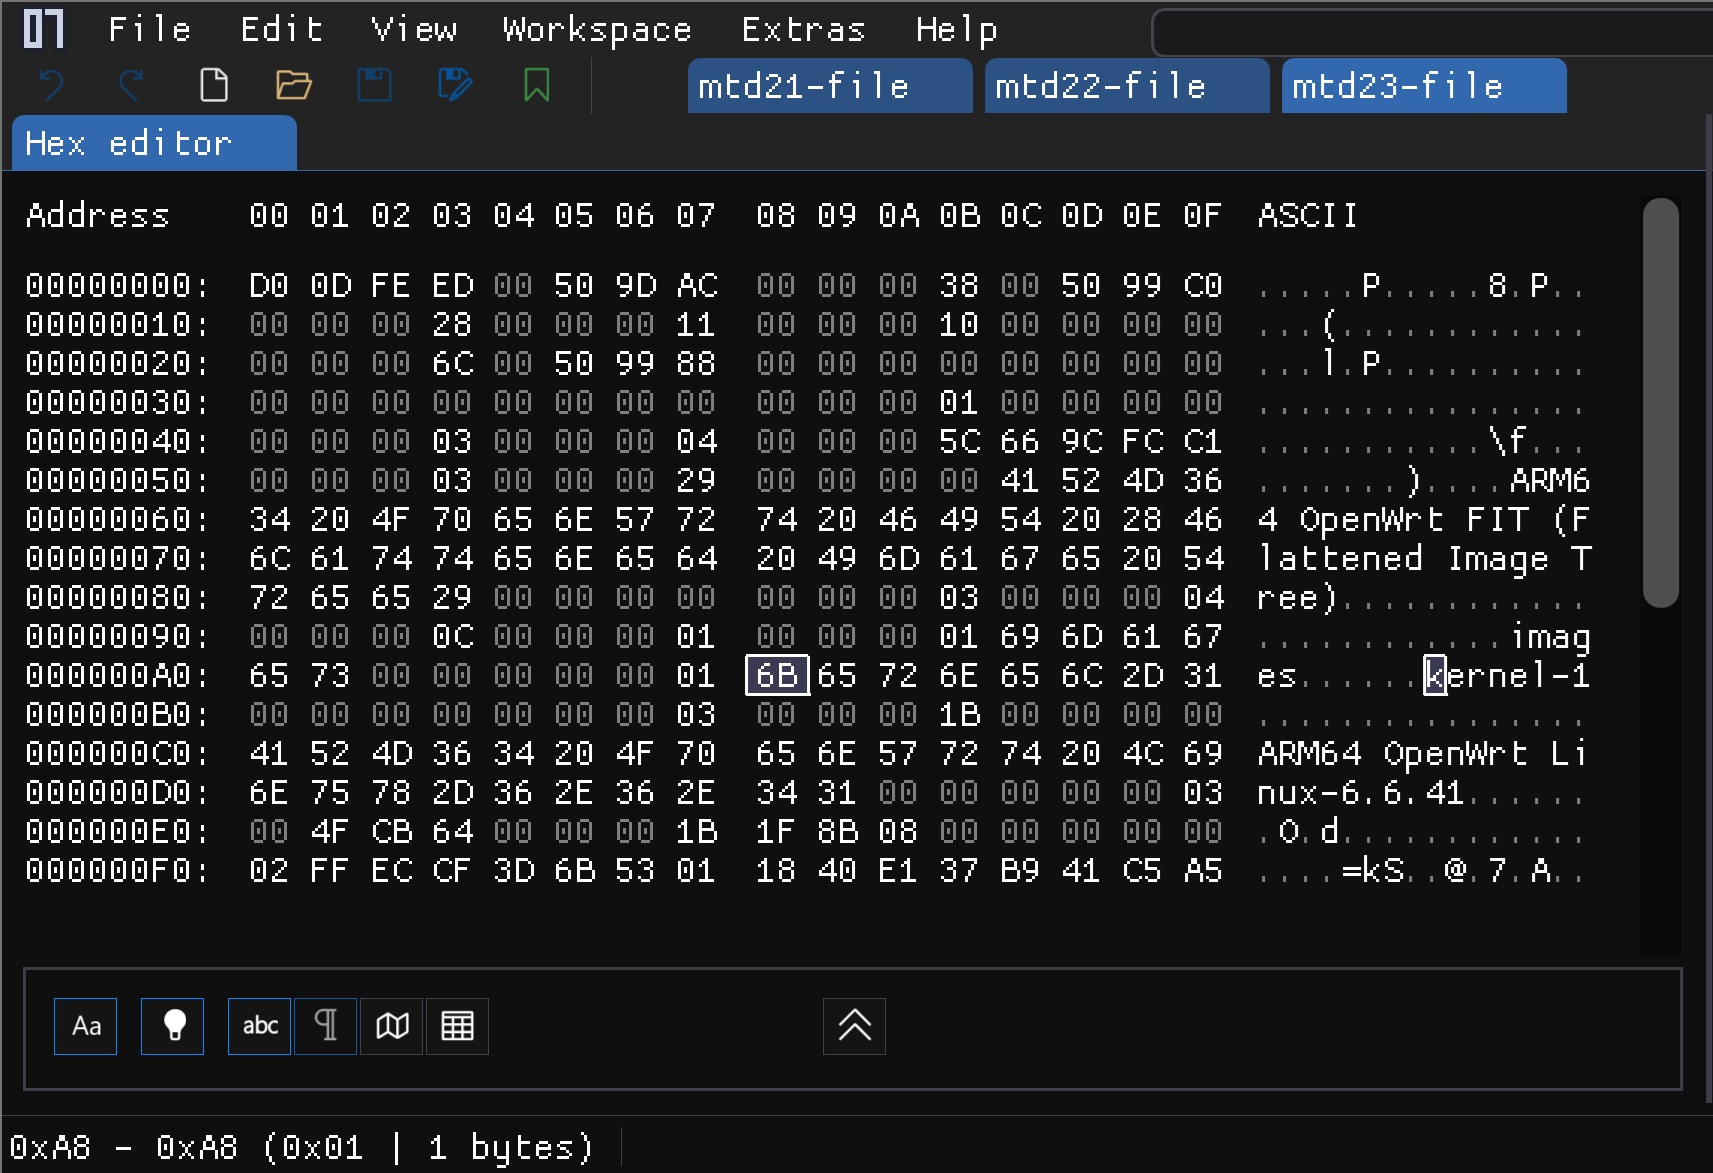1713x1173 pixels.
Task: Click byte A5 at end of row 000000F0
Action: tap(1203, 870)
